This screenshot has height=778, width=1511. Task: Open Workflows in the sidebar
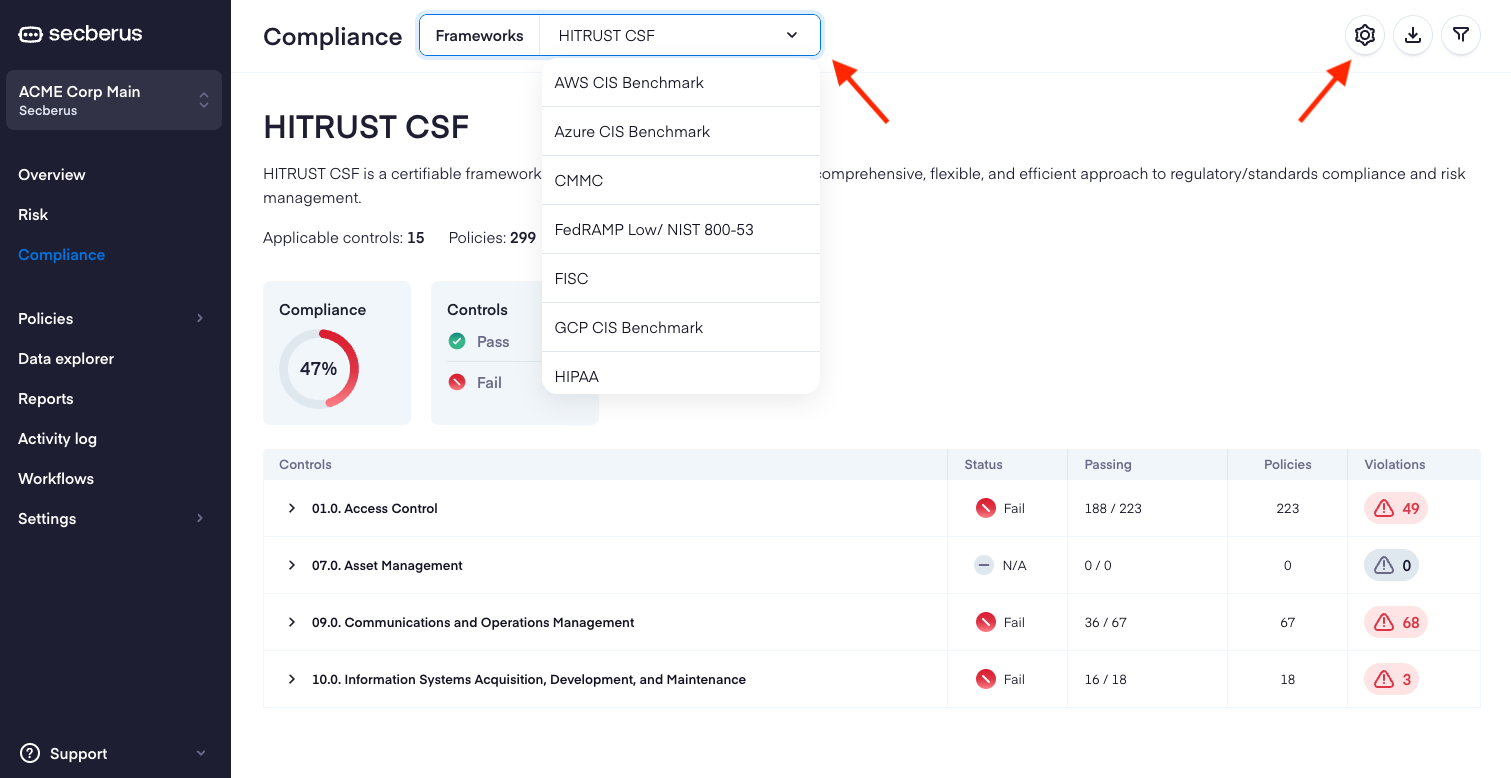click(x=56, y=478)
